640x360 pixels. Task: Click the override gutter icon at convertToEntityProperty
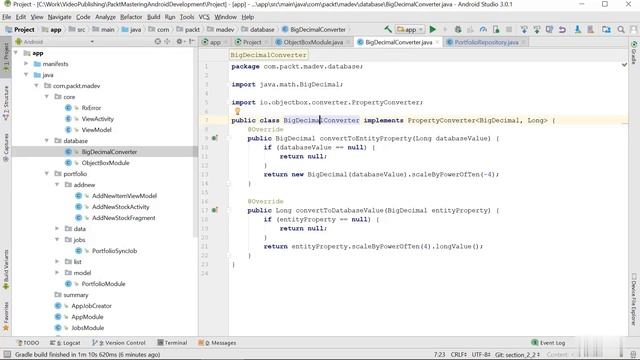214,138
